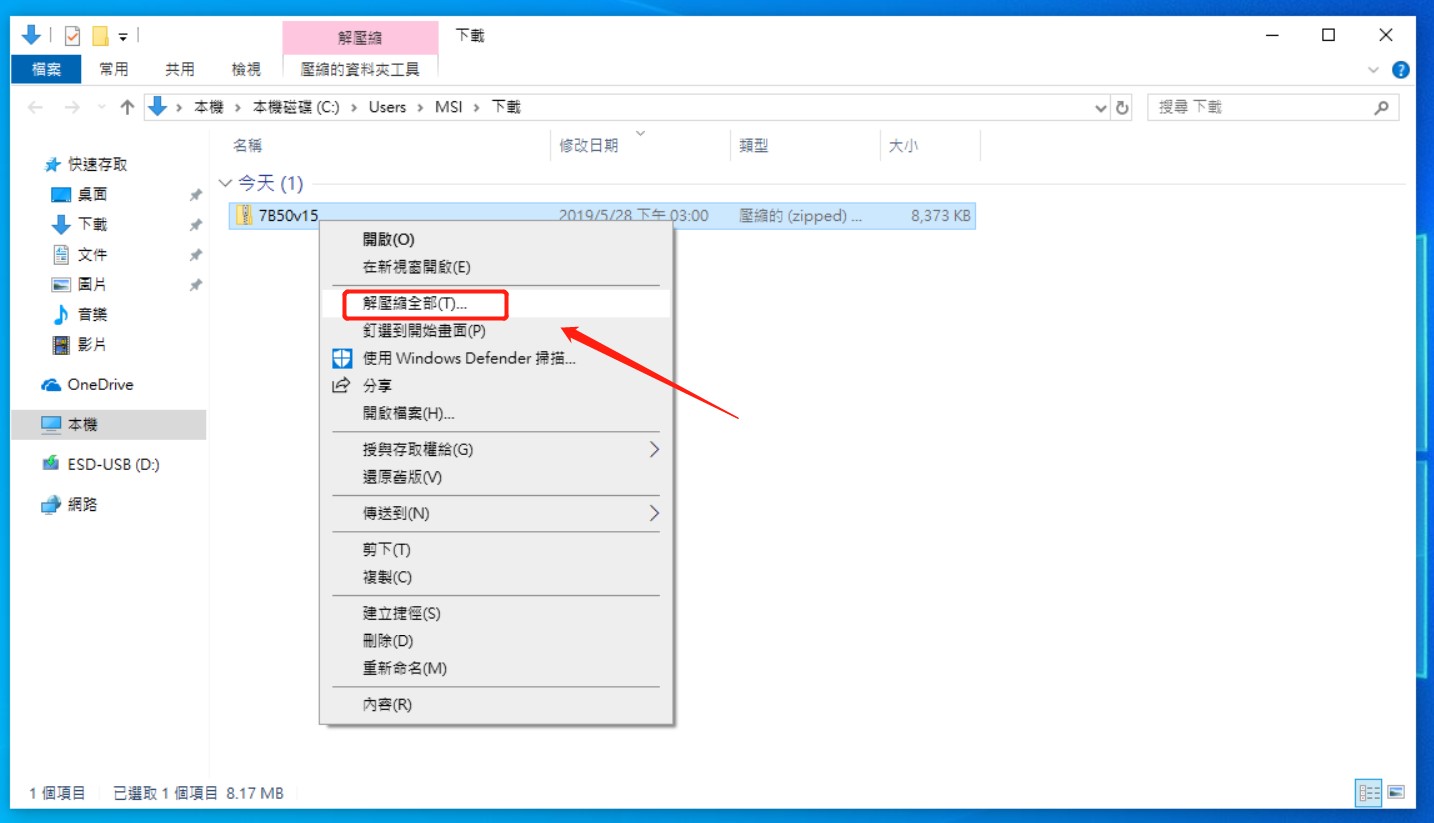Click the Properties icon in quick access toolbar

pos(72,36)
